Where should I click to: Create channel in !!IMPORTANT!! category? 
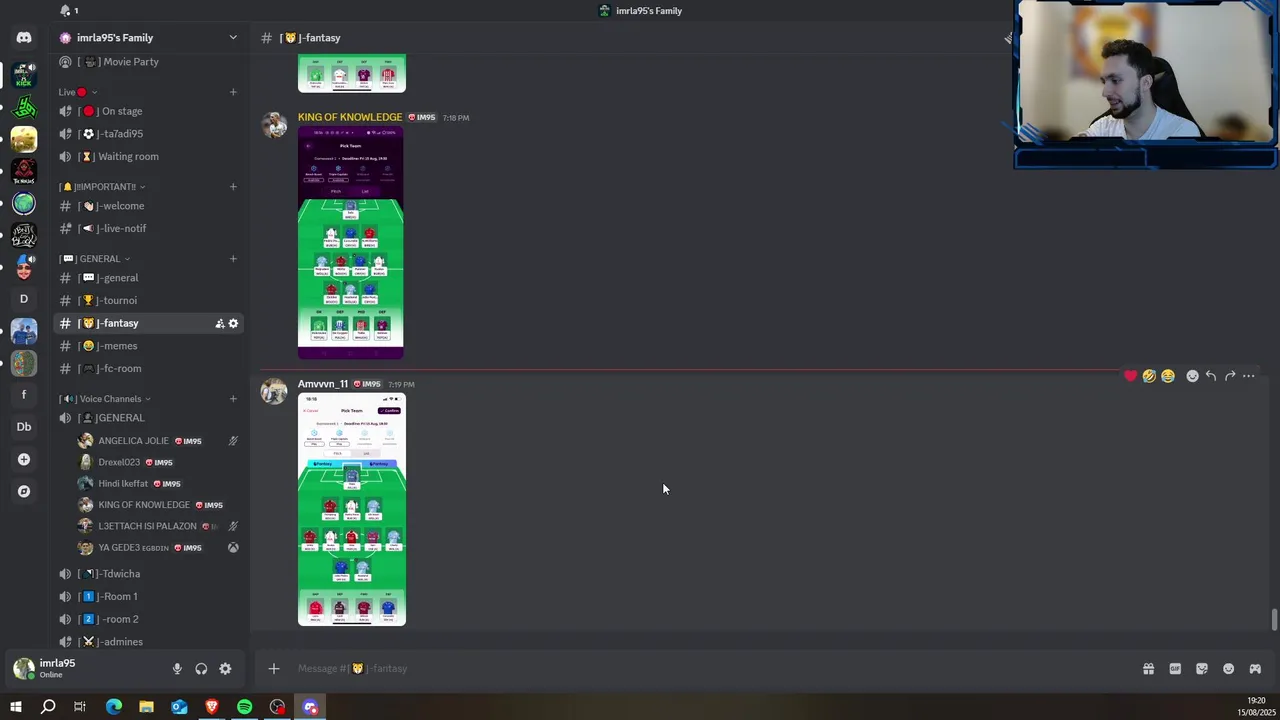(x=233, y=187)
